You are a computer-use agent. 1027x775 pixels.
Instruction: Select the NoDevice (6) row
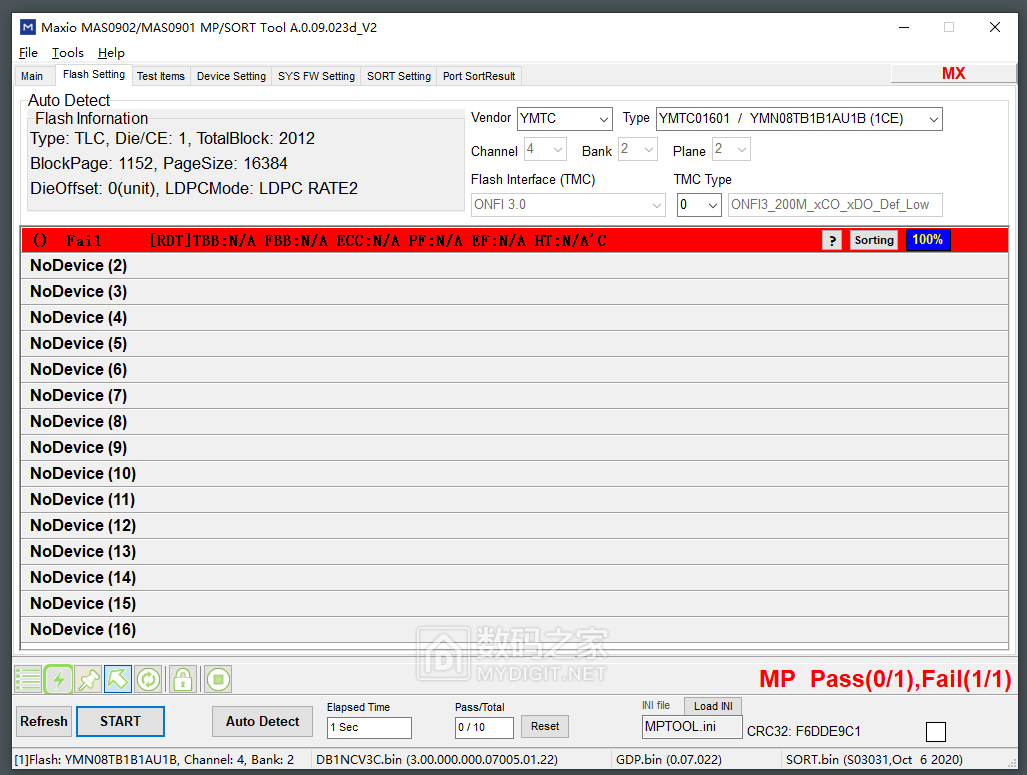pos(515,369)
